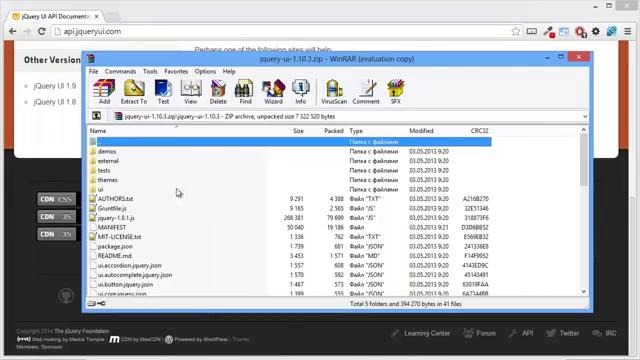Go up one folder level icon
The width and height of the screenshot is (640, 360).
96,116
